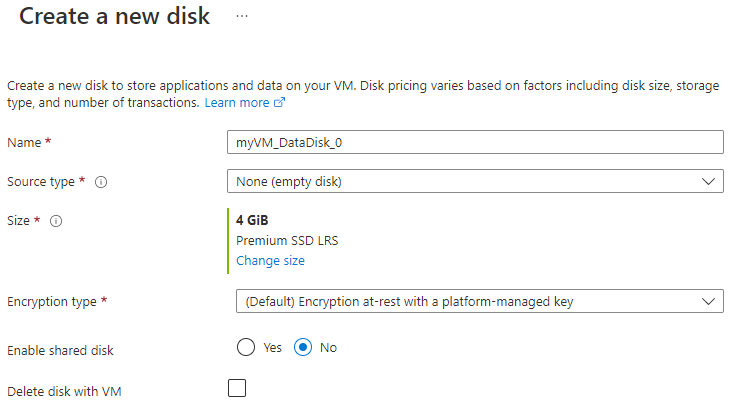The width and height of the screenshot is (733, 407).
Task: Click the 'Delete disk with VM' label
Action: (64, 392)
